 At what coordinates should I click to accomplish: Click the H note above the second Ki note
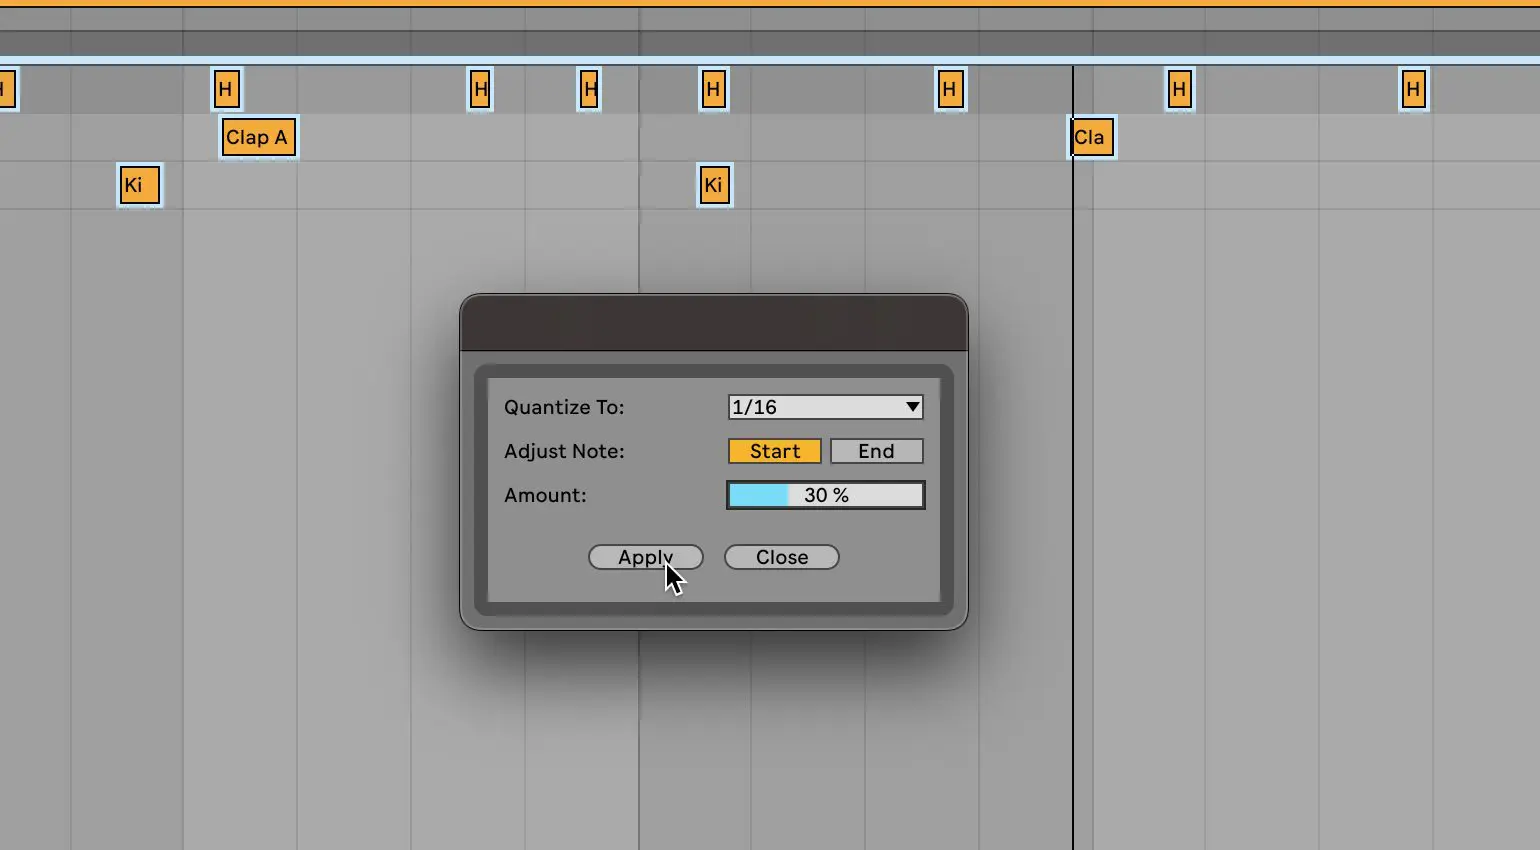713,90
